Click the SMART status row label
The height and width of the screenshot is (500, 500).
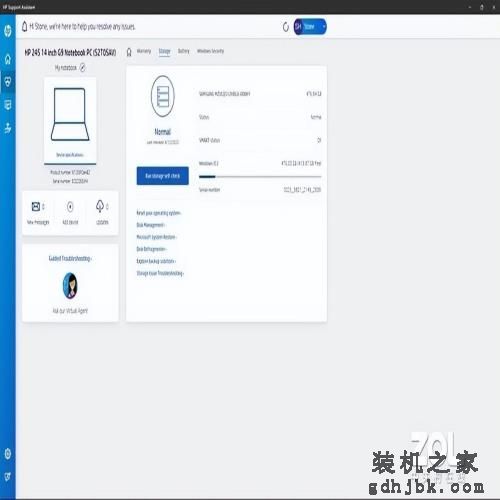pyautogui.click(x=209, y=140)
